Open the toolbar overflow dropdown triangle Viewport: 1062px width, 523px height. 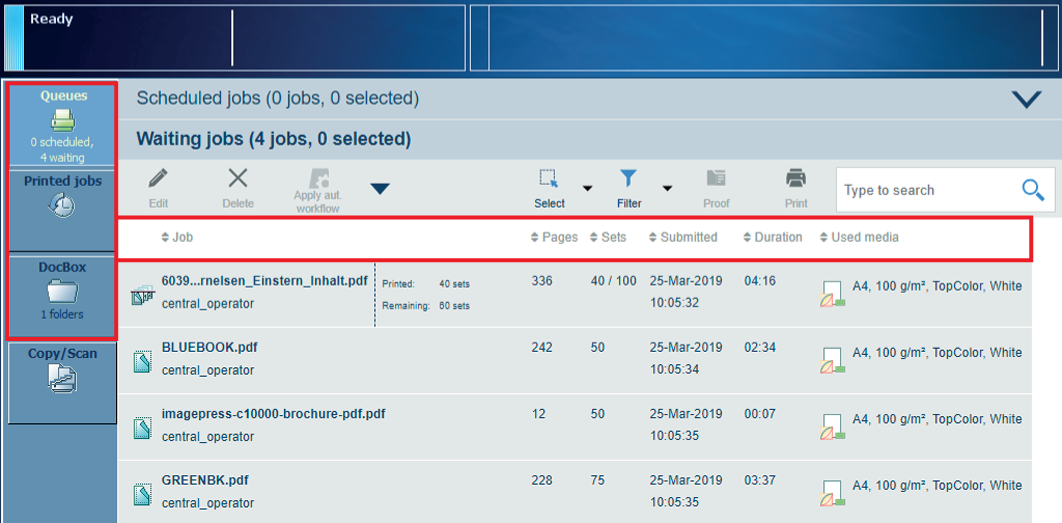pos(380,188)
